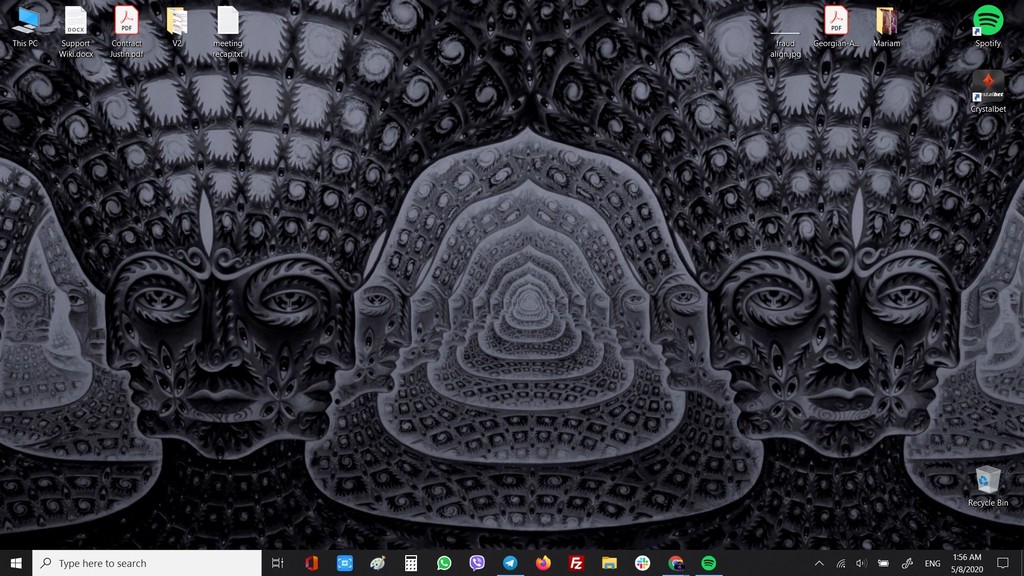Open the paint palette app in taskbar
Image resolution: width=1024 pixels, height=576 pixels.
[377, 563]
